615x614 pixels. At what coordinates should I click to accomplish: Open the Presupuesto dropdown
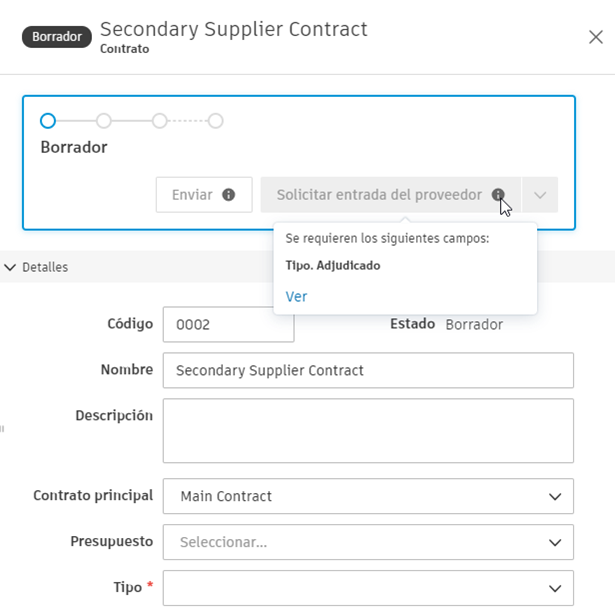click(x=368, y=542)
